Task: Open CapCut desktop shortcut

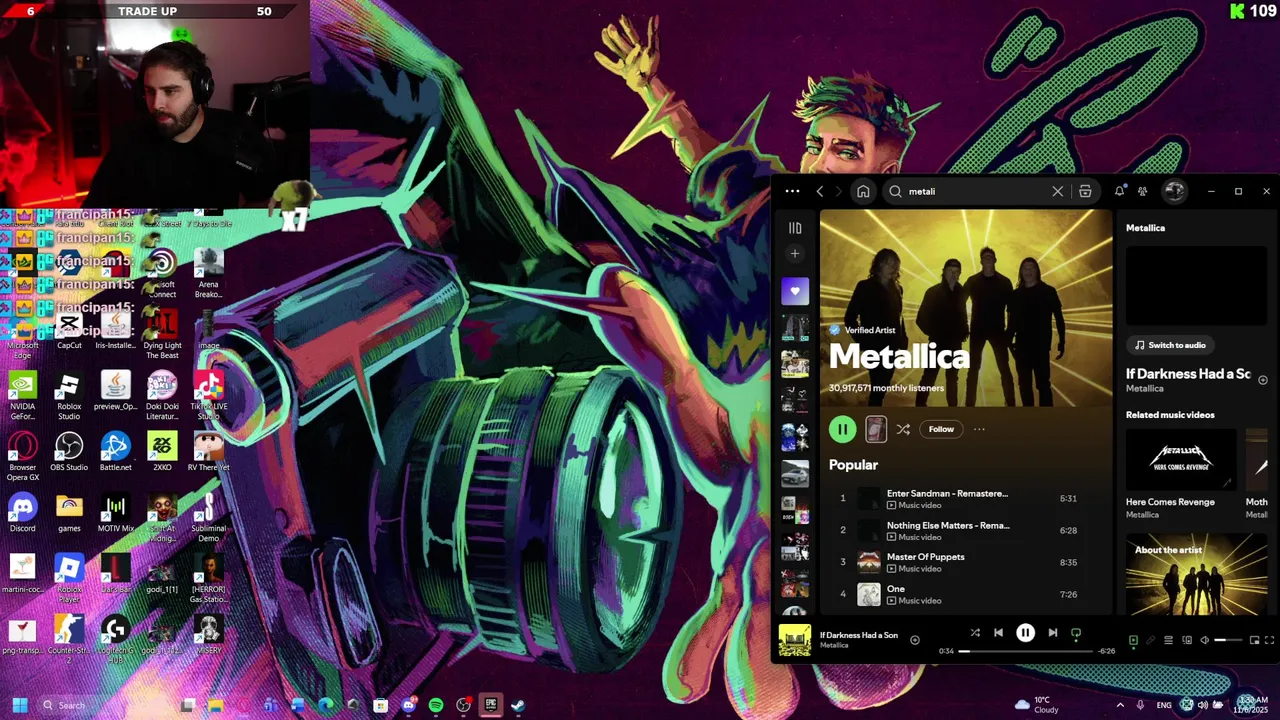Action: click(x=69, y=331)
